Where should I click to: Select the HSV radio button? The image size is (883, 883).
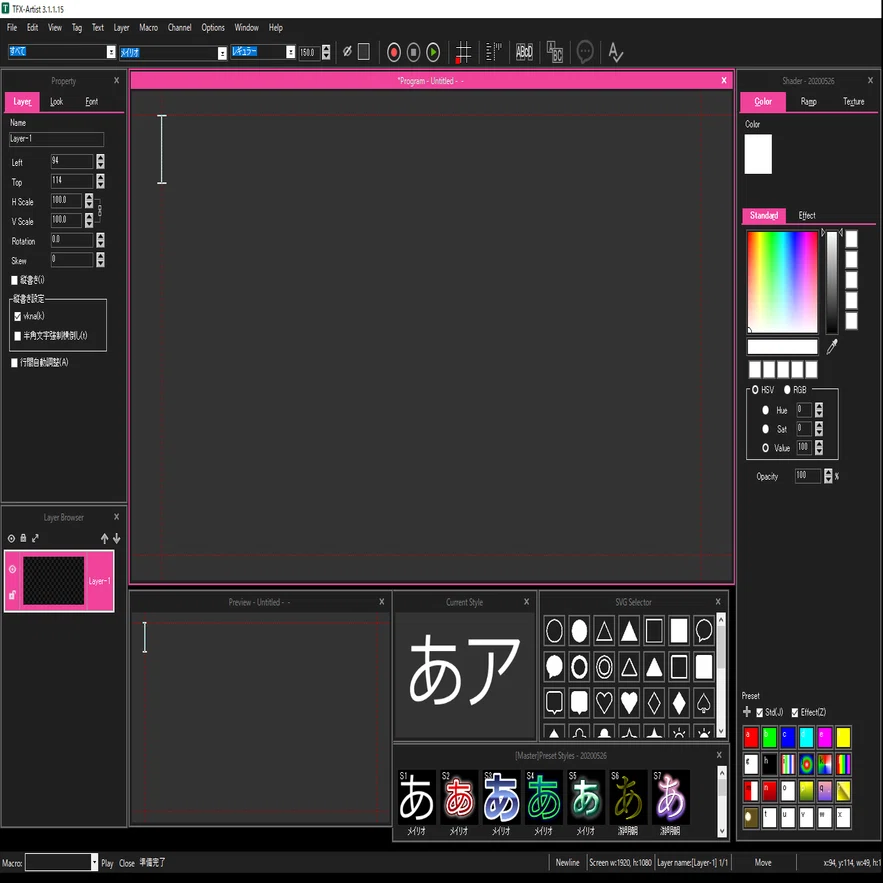755,390
